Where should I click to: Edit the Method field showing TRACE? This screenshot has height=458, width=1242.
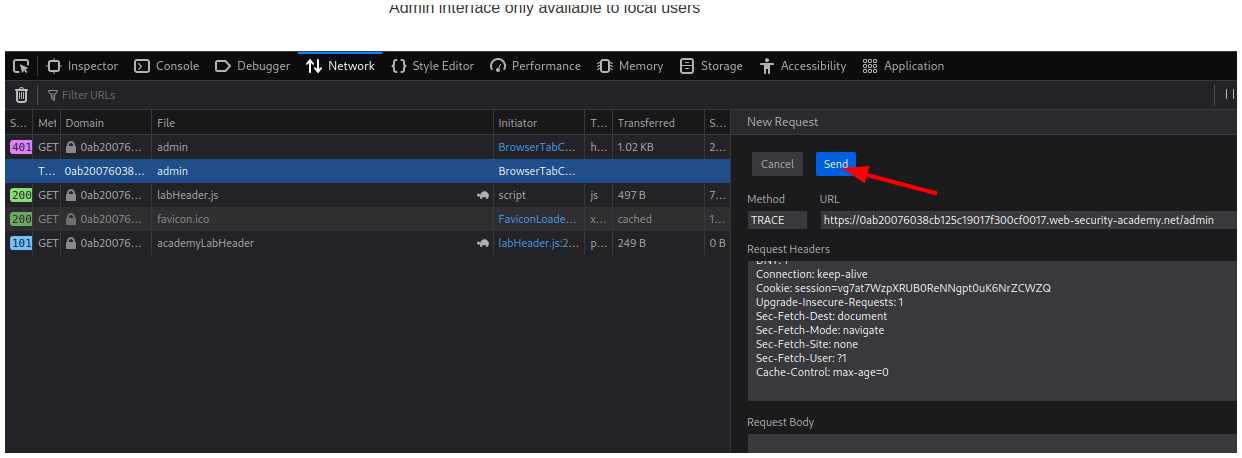tap(780, 220)
